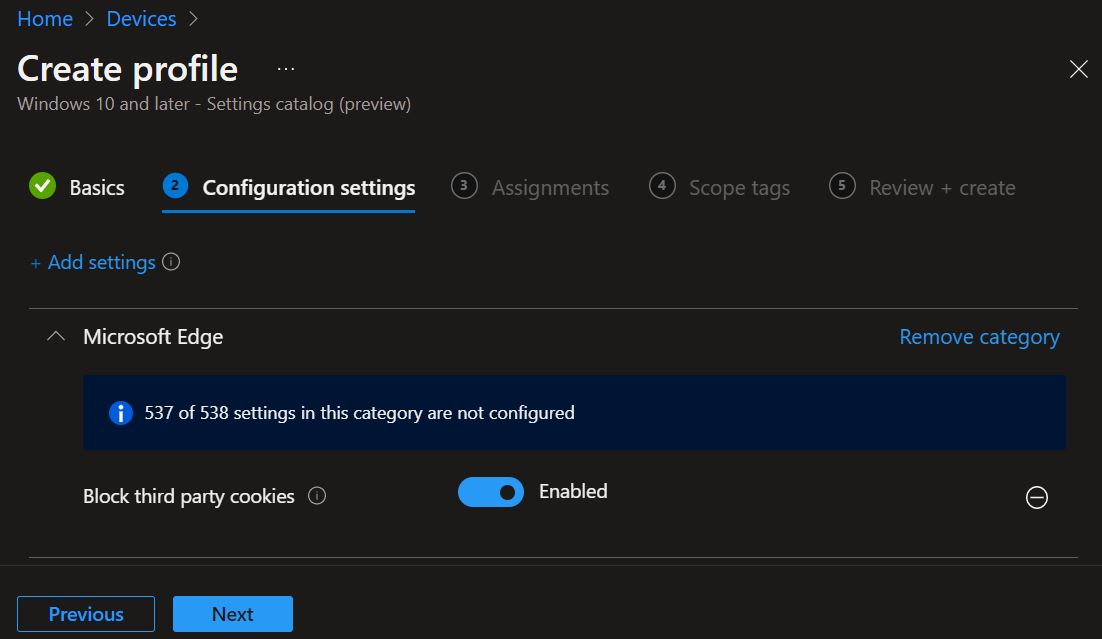Remove the Microsoft Edge category

979,336
